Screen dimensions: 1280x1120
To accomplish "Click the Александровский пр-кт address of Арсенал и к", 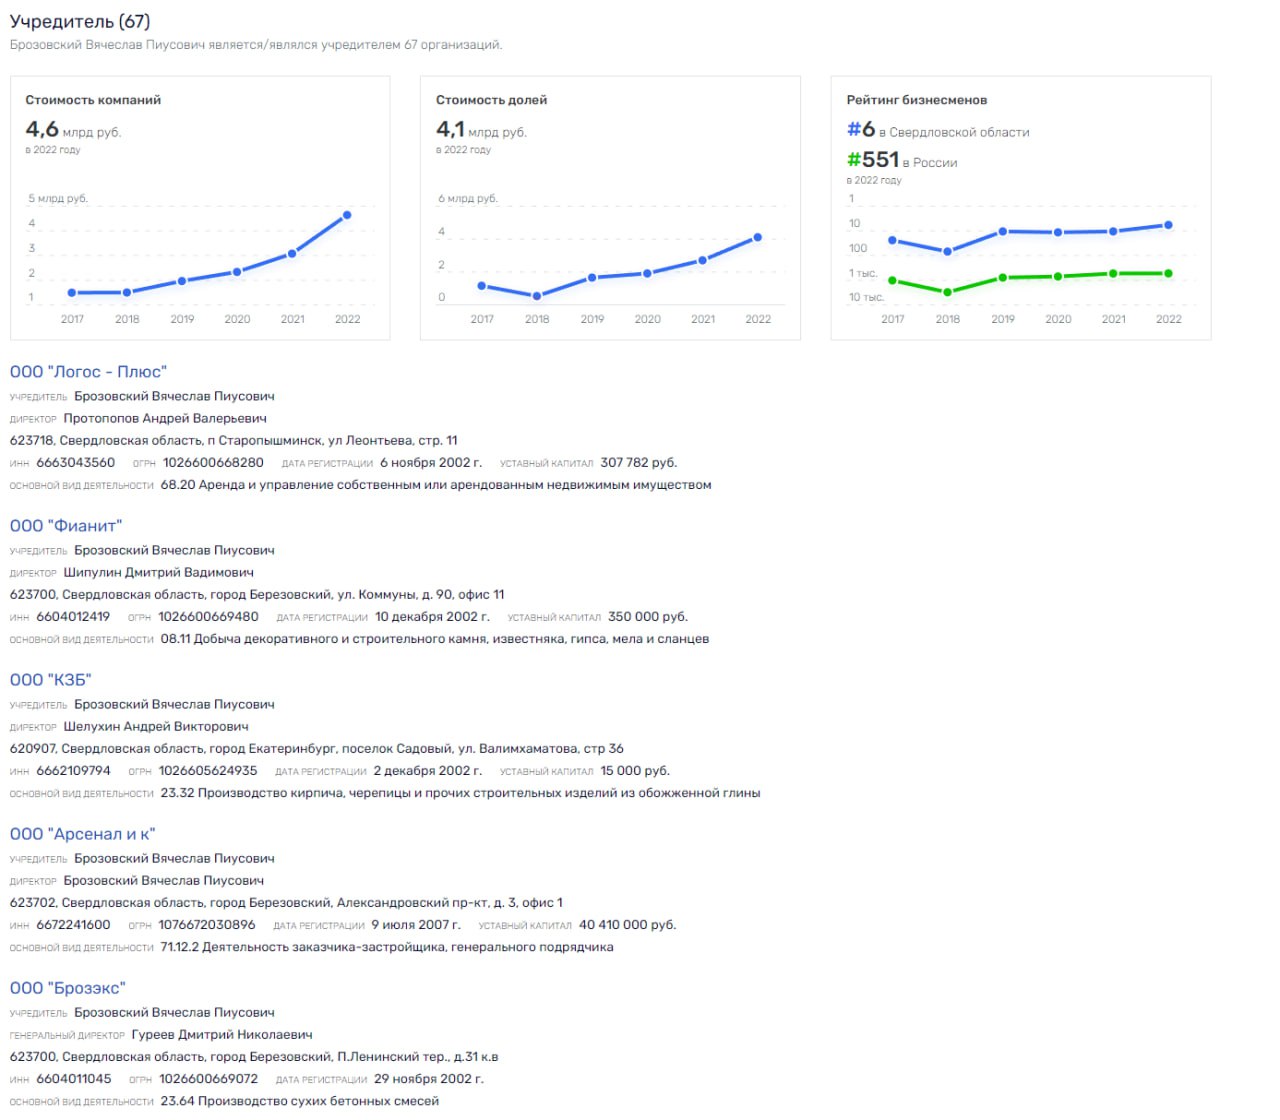I will point(286,903).
